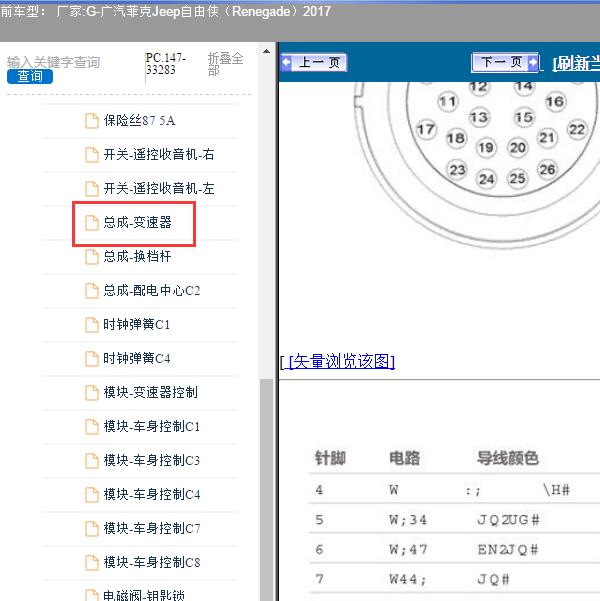Screen dimensions: 600x601
Task: Focus the 输入关键字查询 search field
Action: (x=54, y=62)
